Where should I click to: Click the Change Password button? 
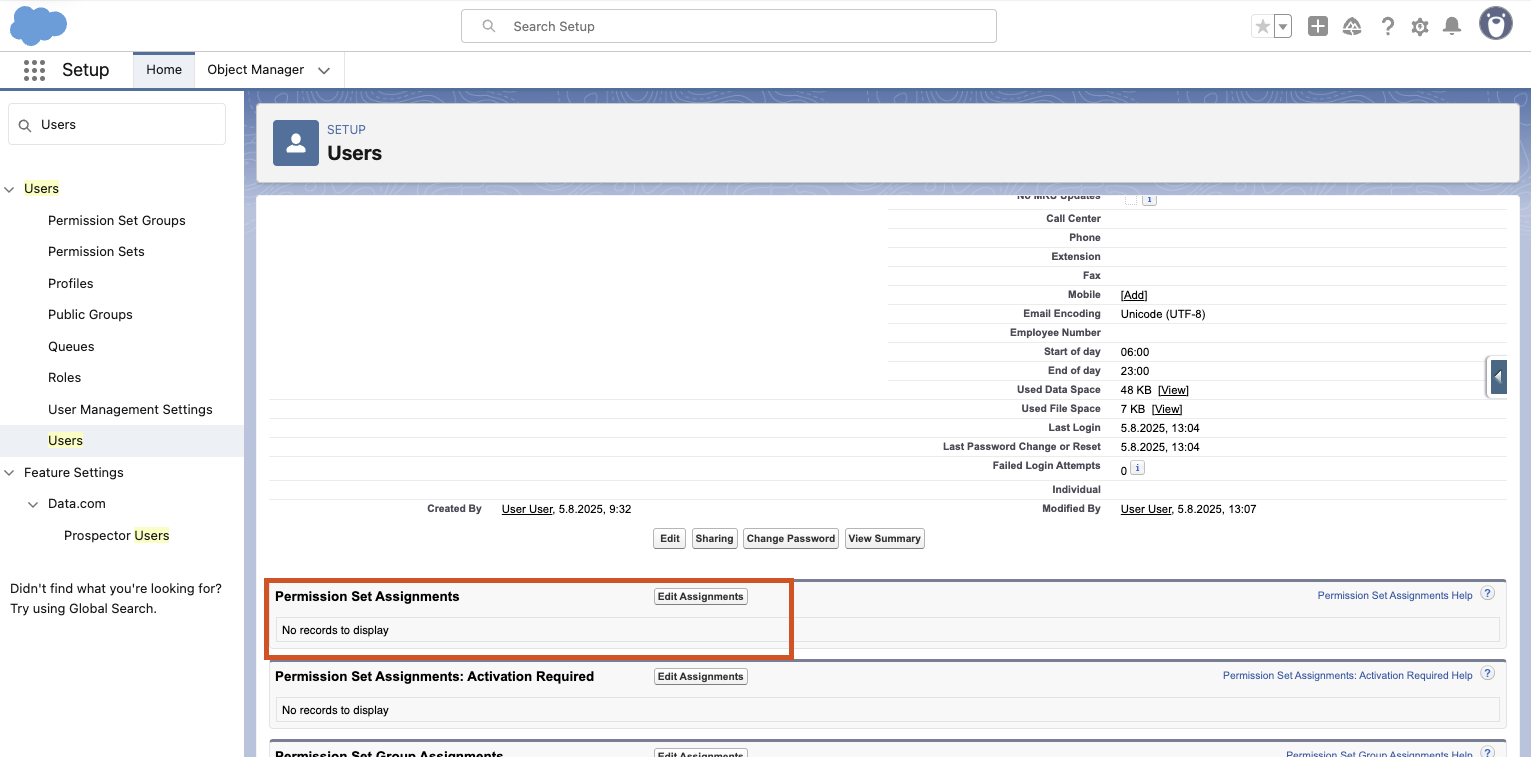pyautogui.click(x=791, y=539)
